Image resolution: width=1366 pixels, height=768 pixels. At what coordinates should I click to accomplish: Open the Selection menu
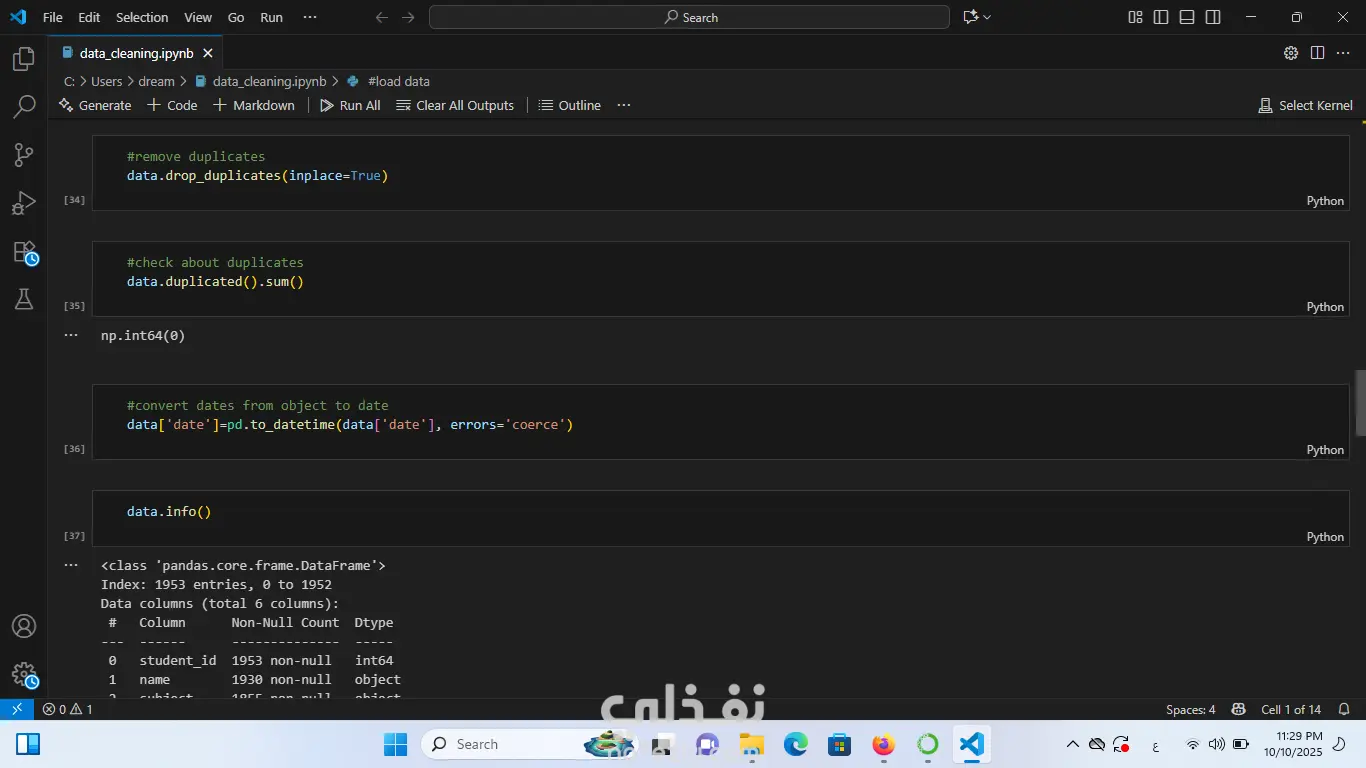tap(142, 17)
